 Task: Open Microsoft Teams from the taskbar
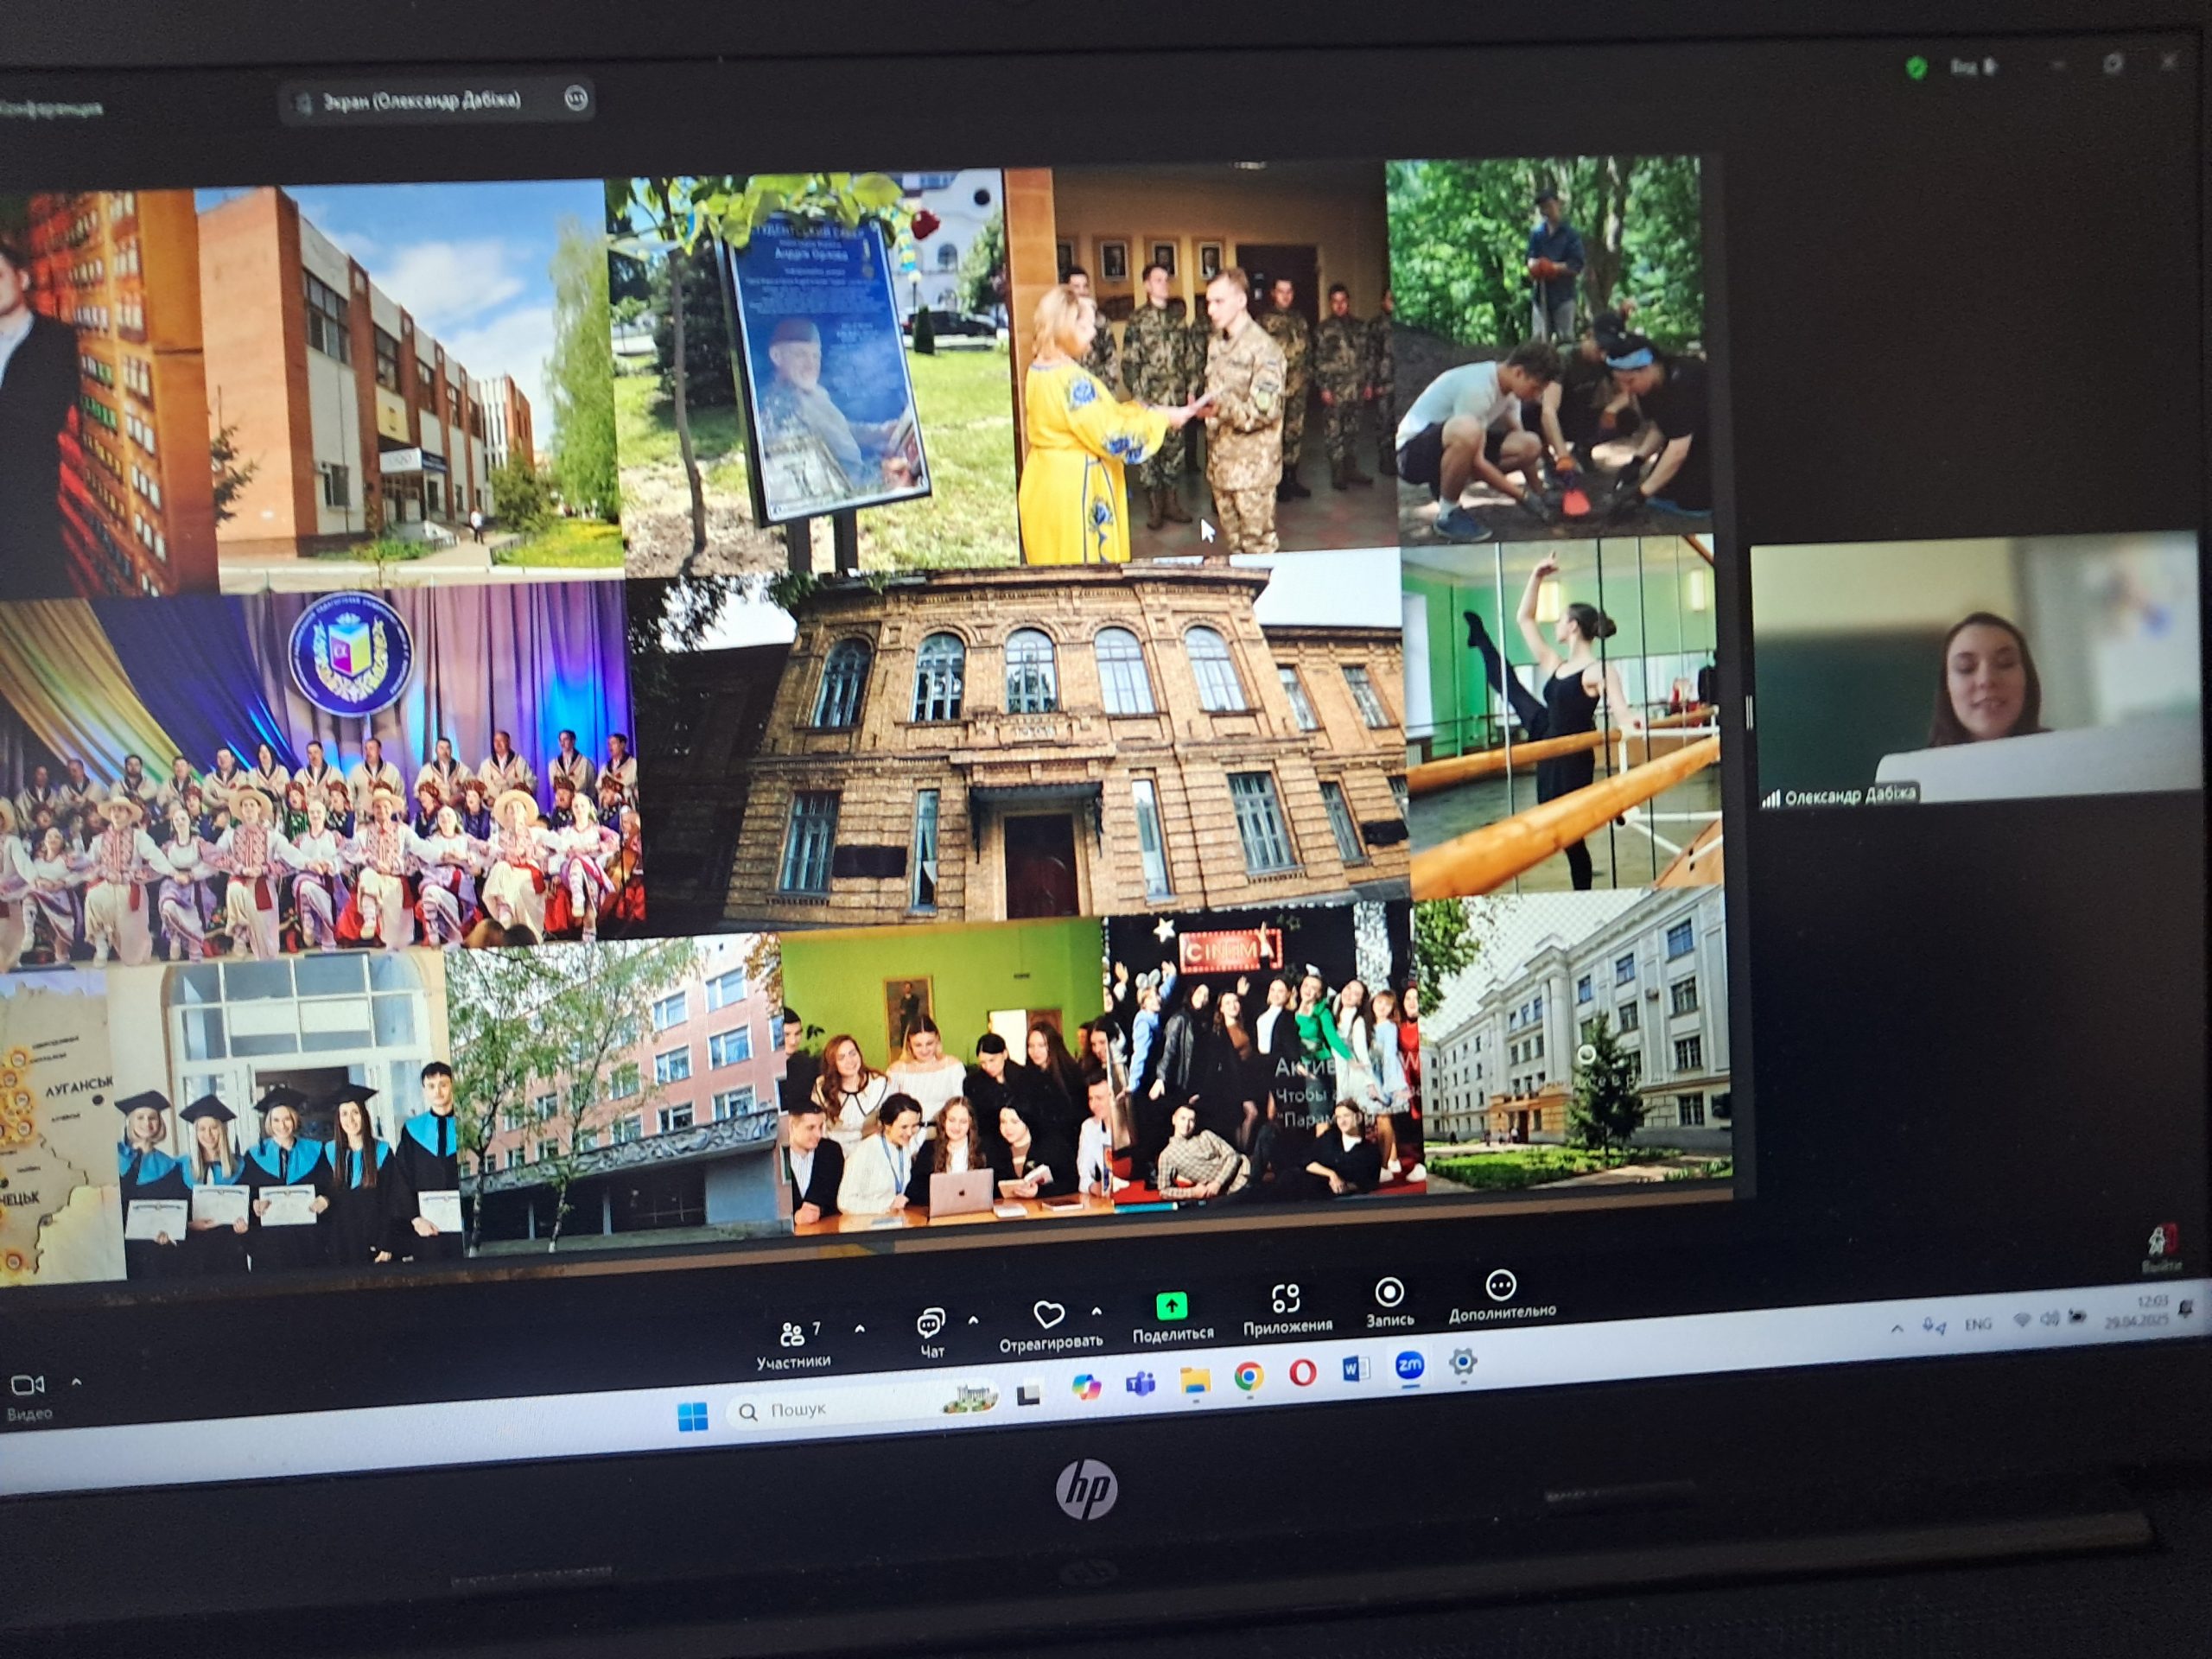[1140, 1385]
